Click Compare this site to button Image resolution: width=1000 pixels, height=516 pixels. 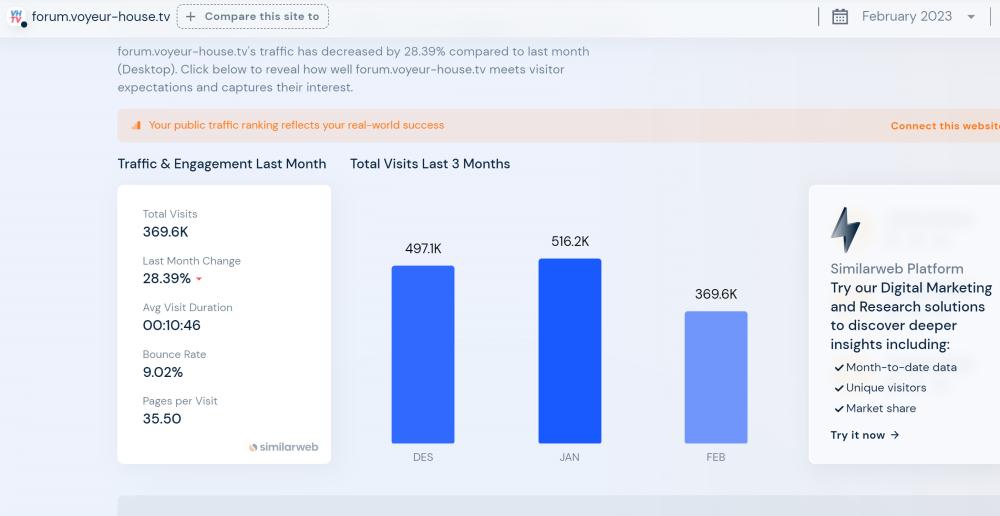(x=252, y=17)
